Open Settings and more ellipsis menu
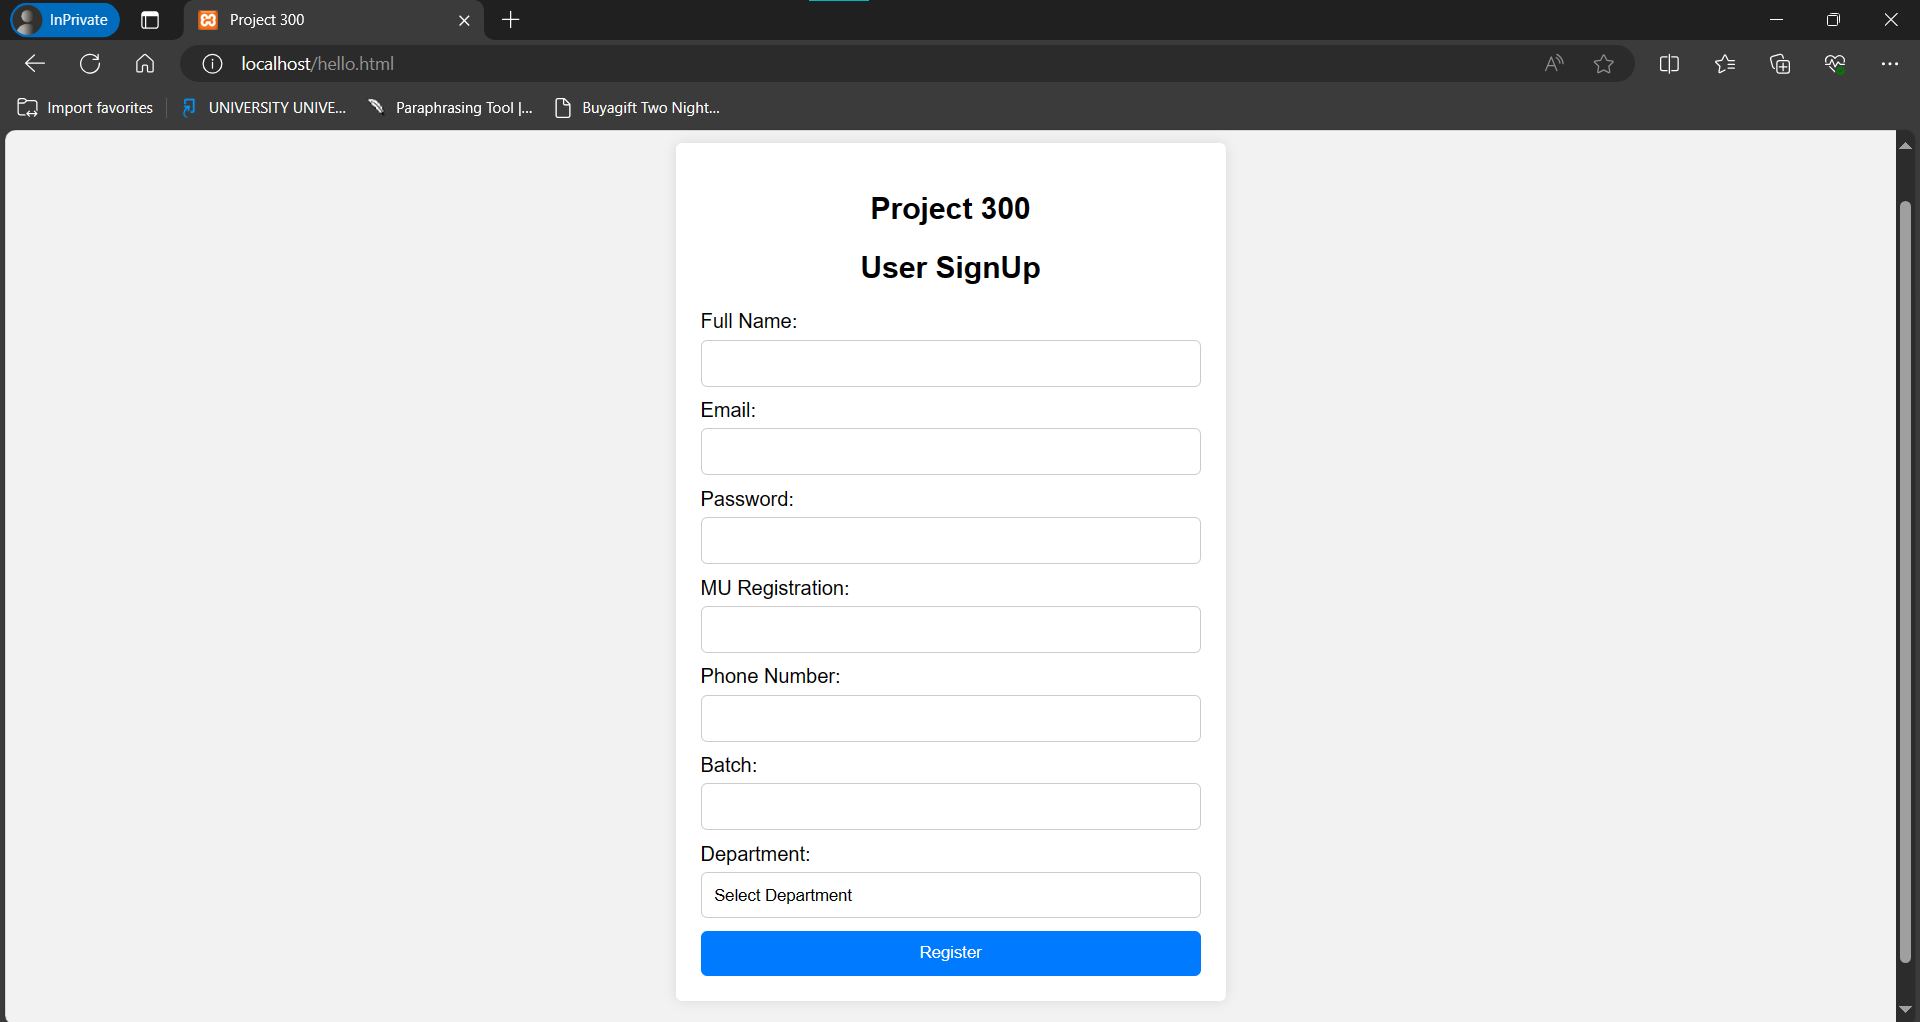Image resolution: width=1920 pixels, height=1022 pixels. click(1890, 64)
